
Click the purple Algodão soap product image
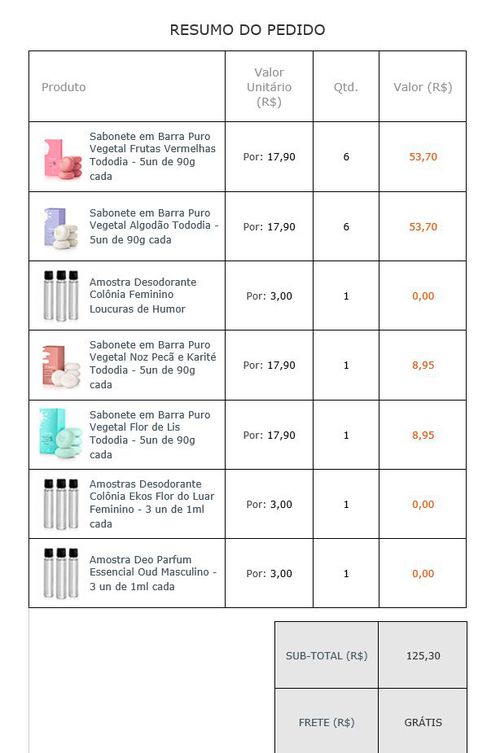(x=61, y=228)
